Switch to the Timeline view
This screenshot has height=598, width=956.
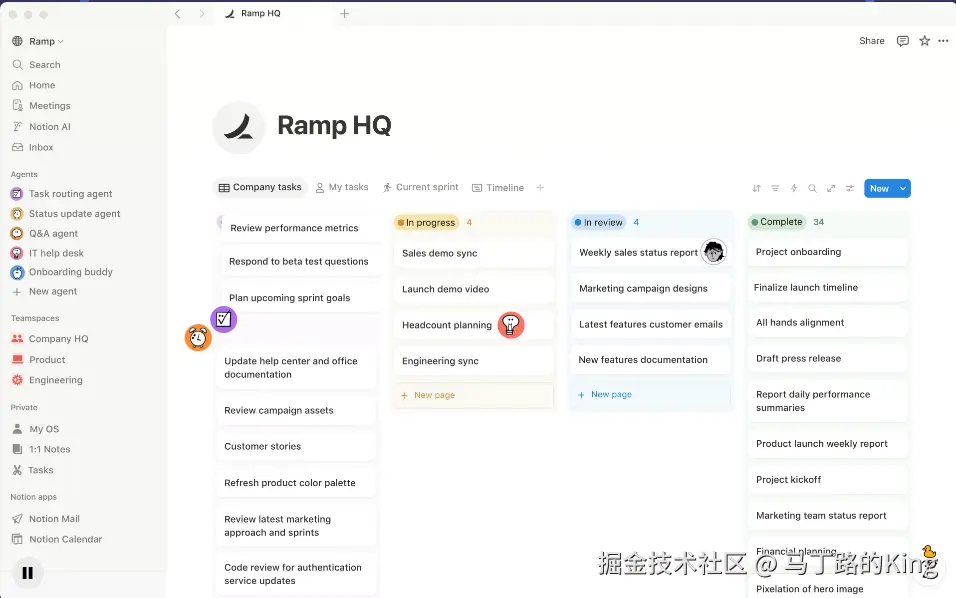click(x=498, y=188)
